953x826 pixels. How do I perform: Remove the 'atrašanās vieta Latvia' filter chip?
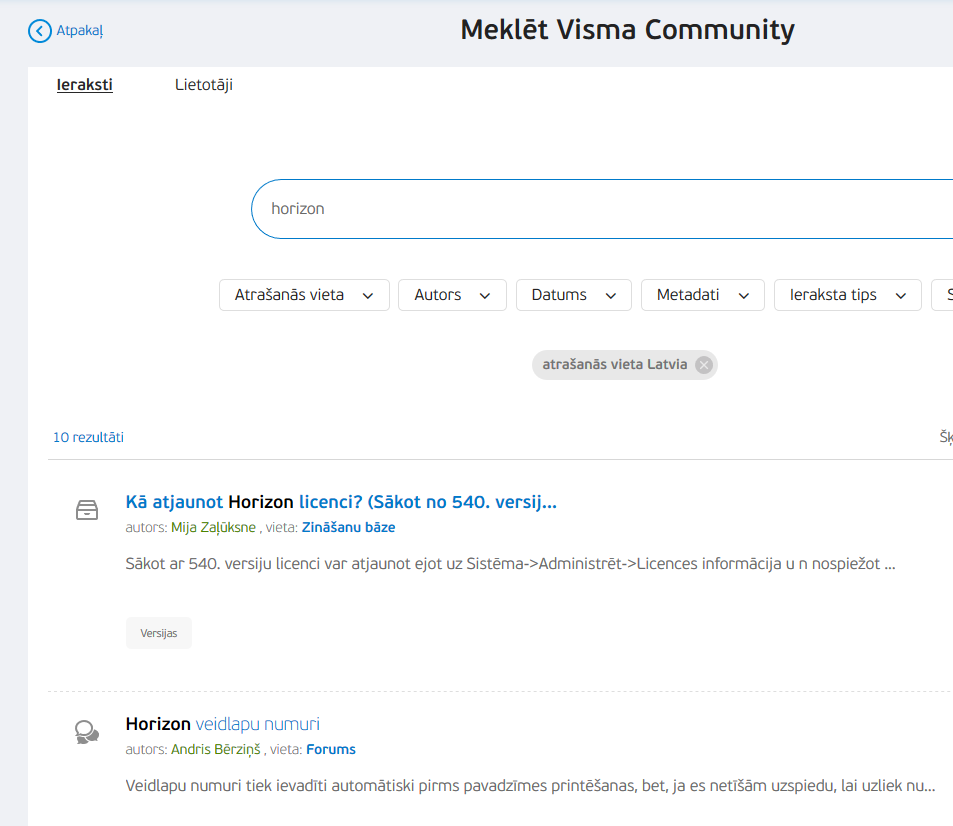click(x=704, y=365)
